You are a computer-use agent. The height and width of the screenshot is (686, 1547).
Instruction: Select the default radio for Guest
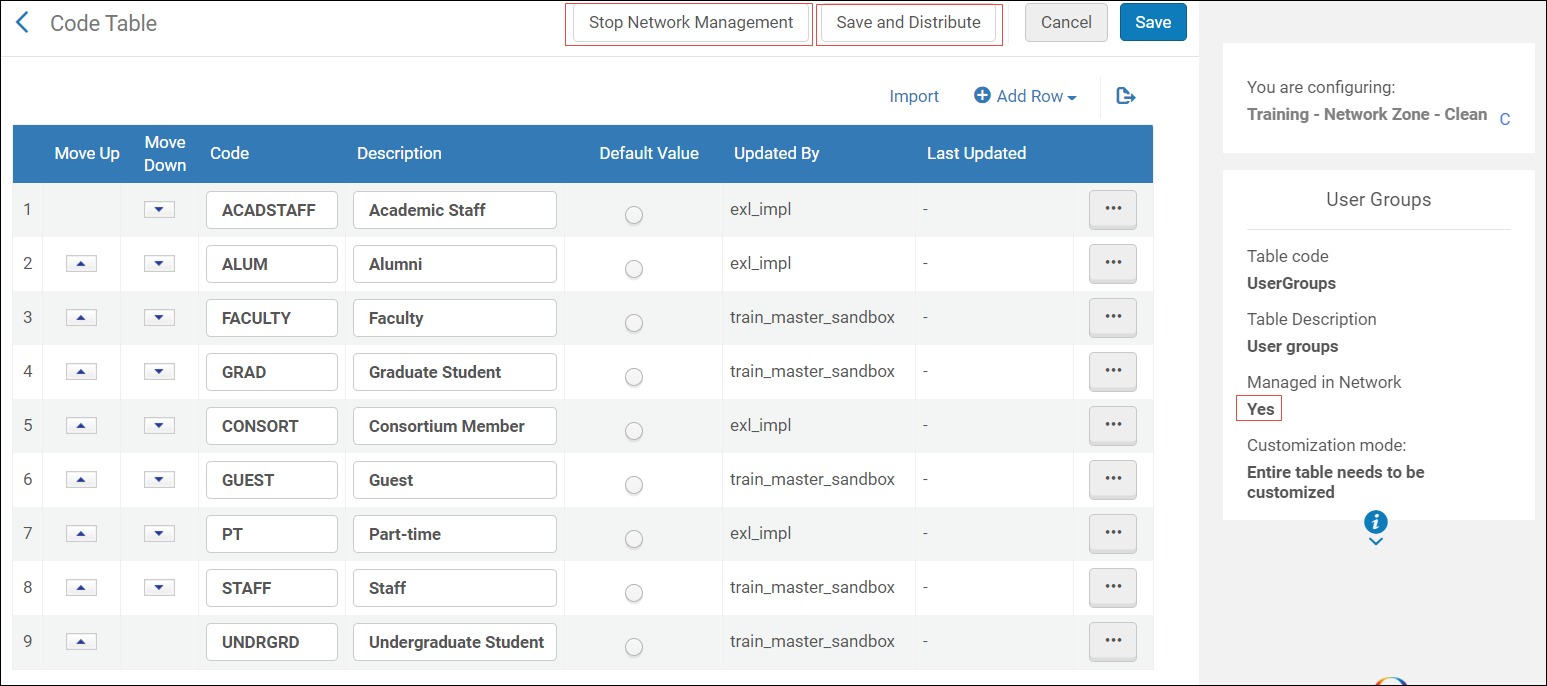[633, 485]
